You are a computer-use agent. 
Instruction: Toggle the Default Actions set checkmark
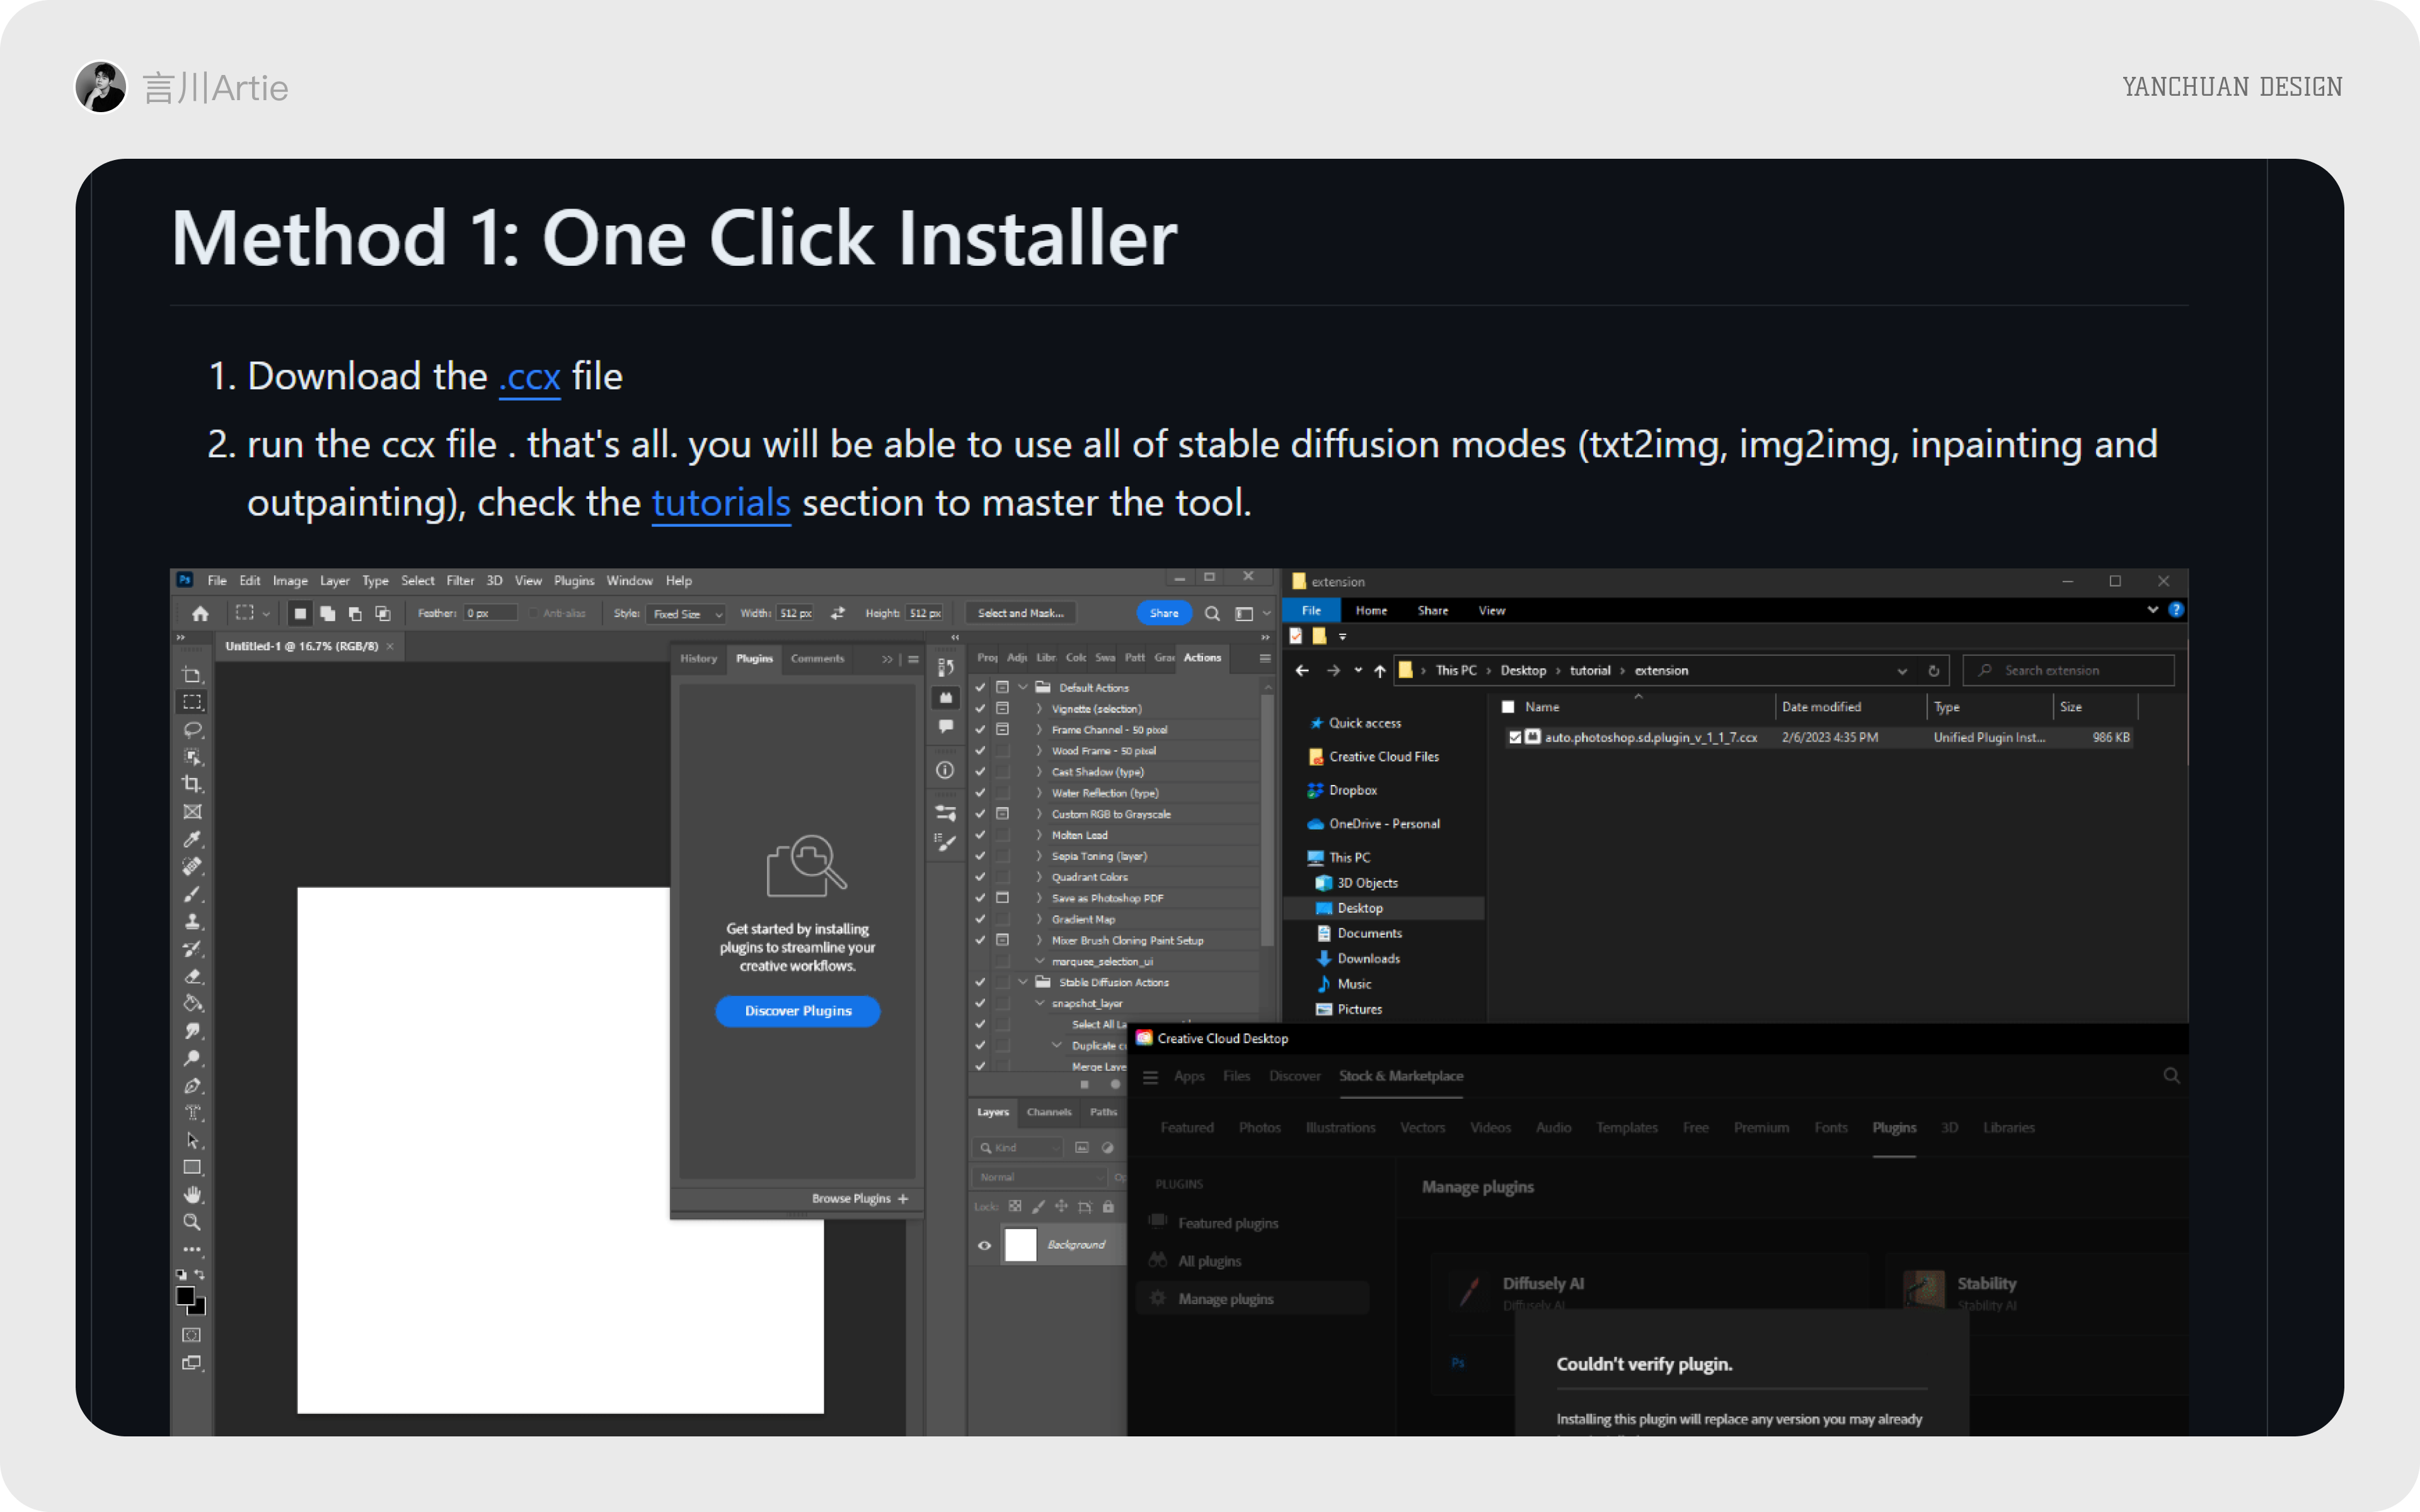980,688
